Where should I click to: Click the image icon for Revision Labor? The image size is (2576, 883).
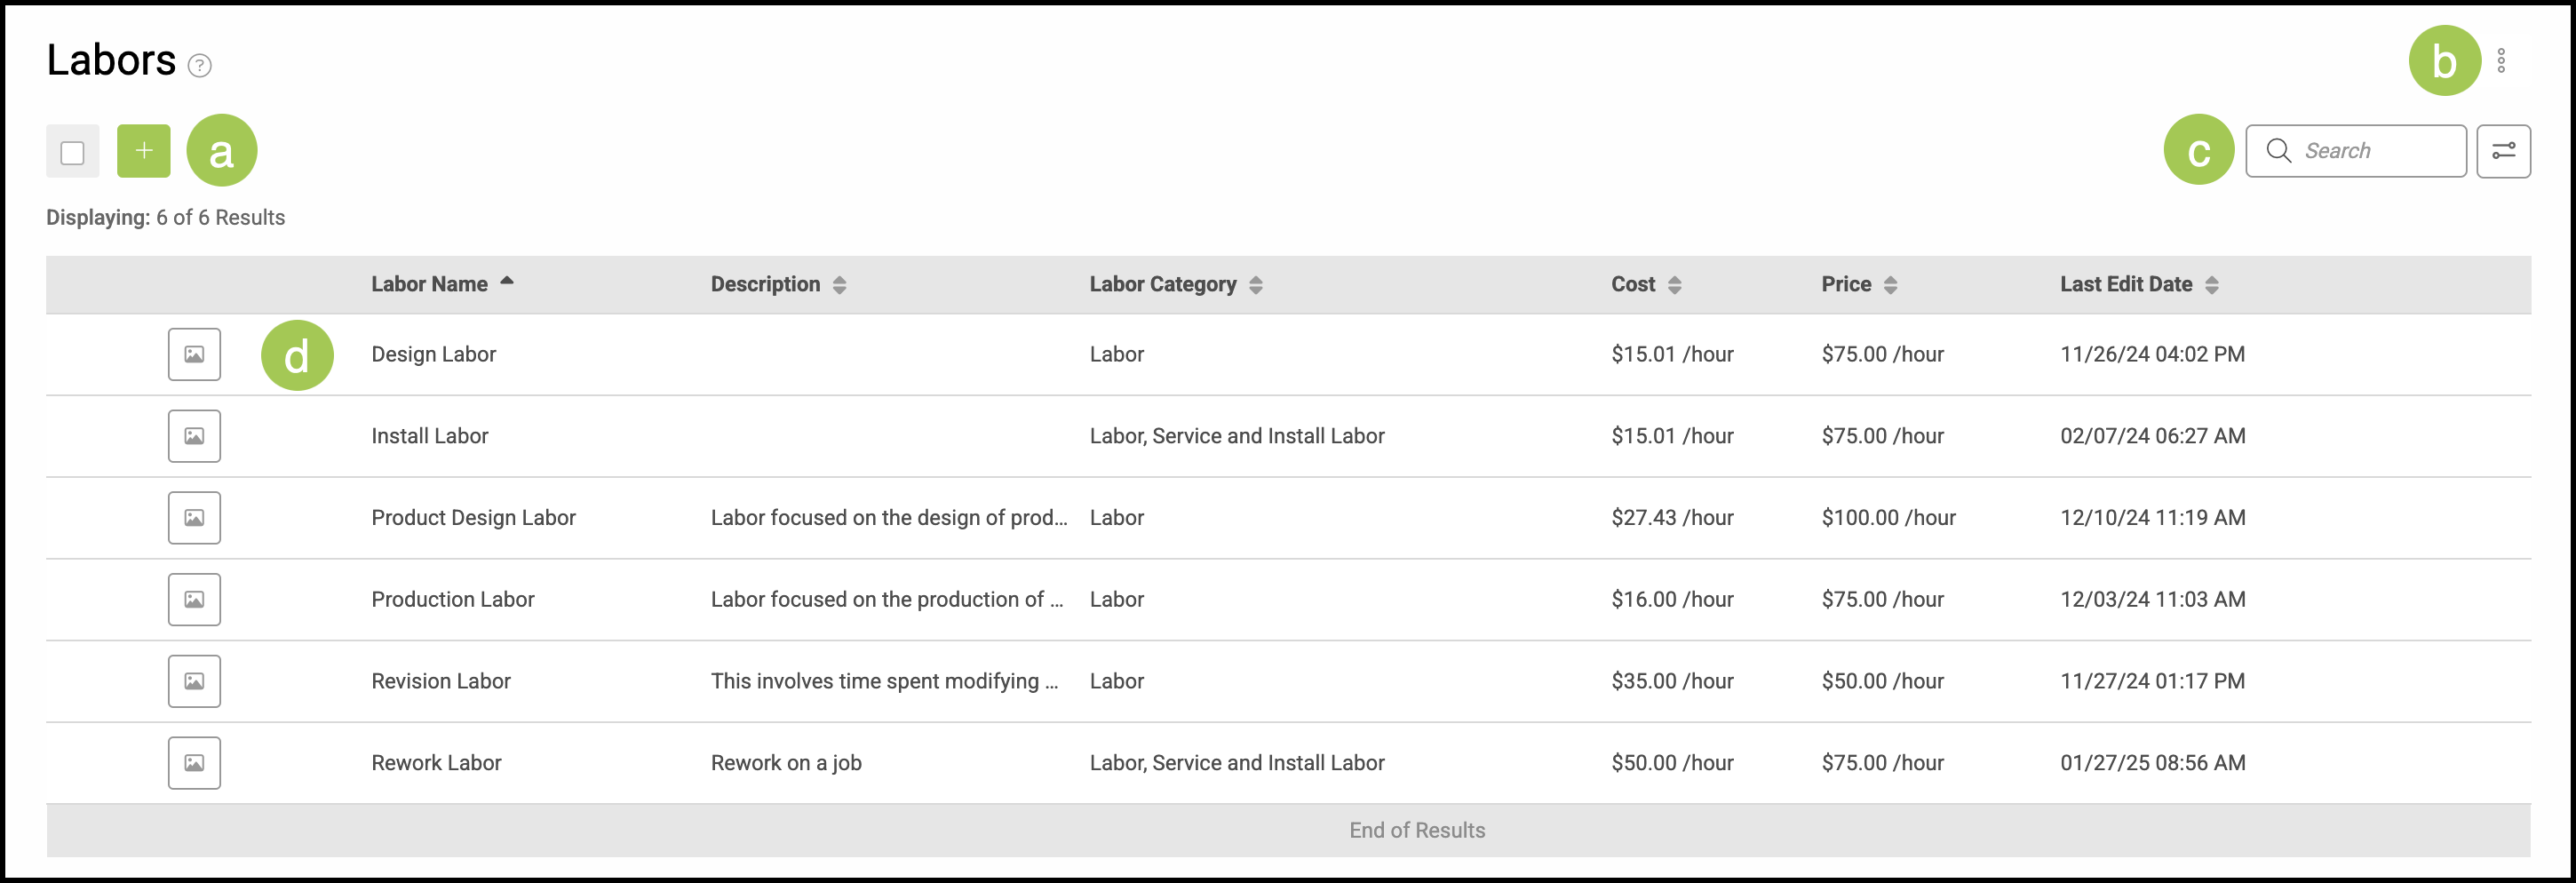(194, 681)
